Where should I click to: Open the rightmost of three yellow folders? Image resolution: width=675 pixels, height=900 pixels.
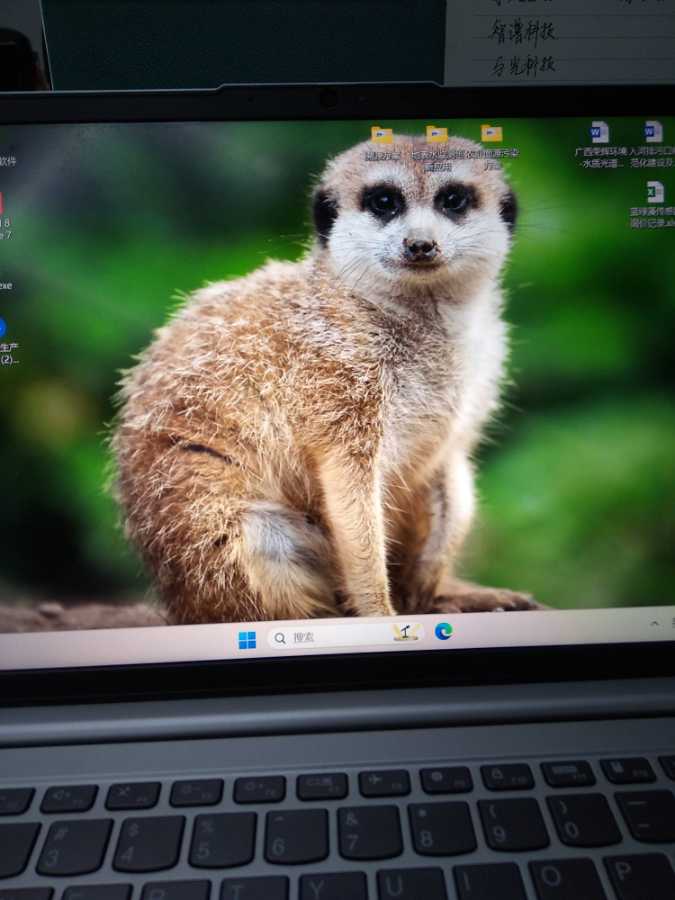tap(492, 134)
